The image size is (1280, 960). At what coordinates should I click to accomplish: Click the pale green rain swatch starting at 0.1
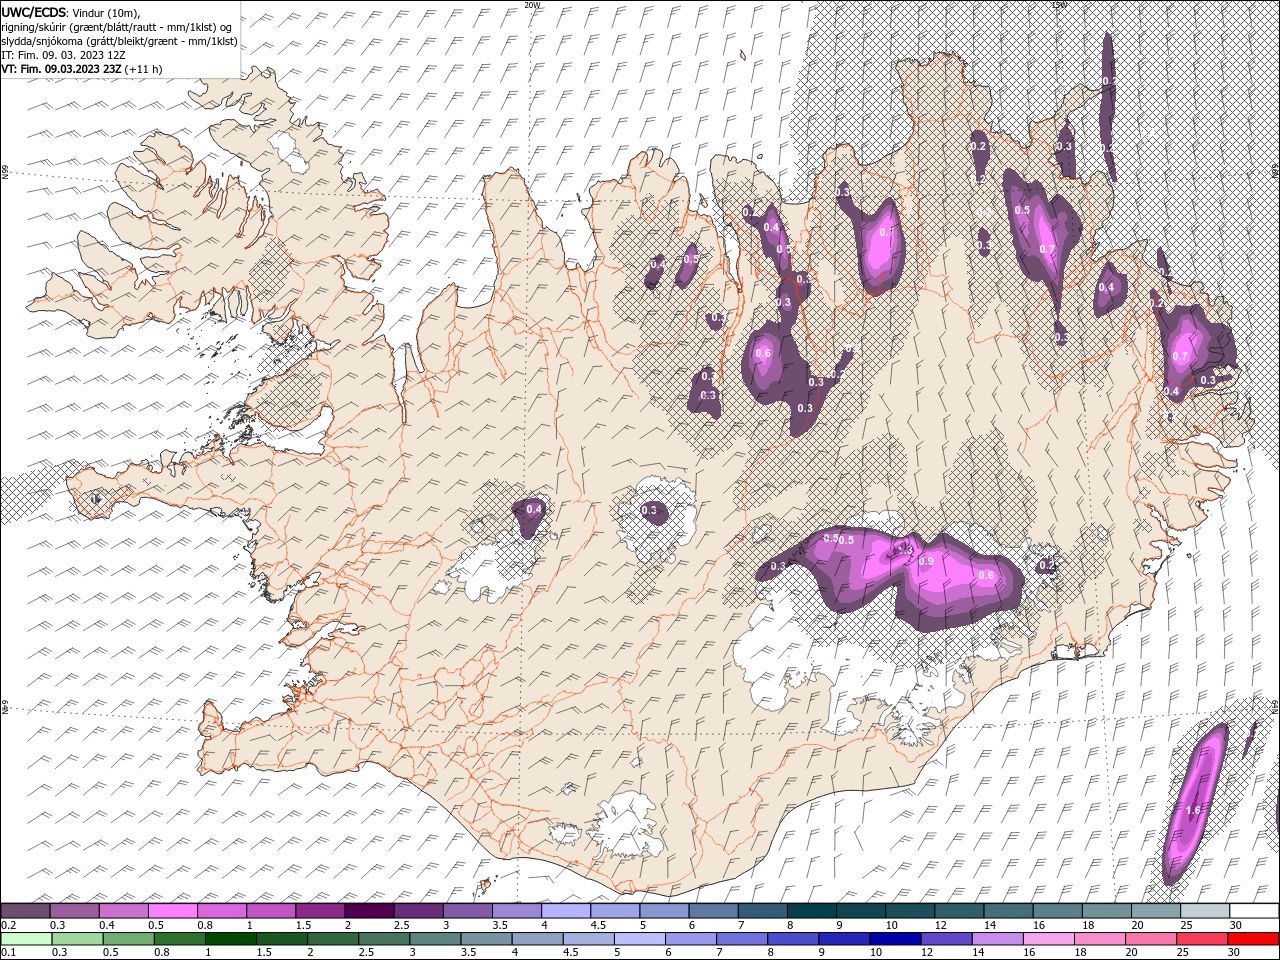click(x=25, y=938)
